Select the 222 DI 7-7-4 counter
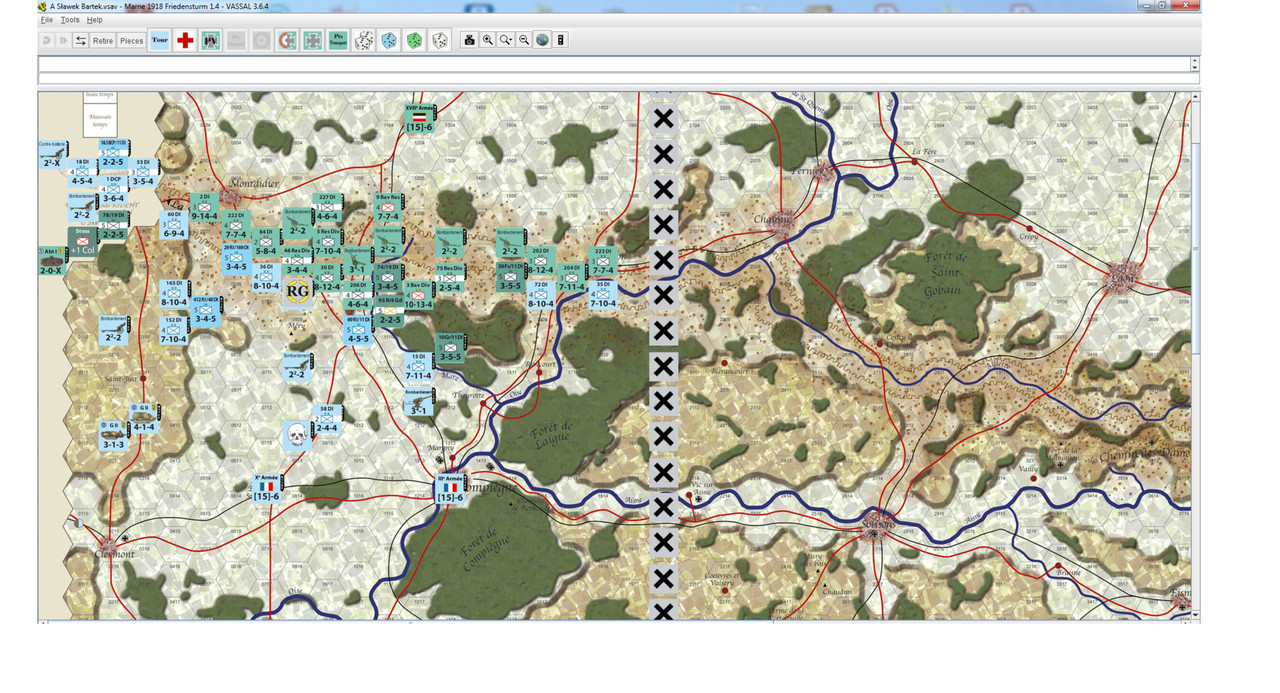The height and width of the screenshot is (693, 1280). 235,225
